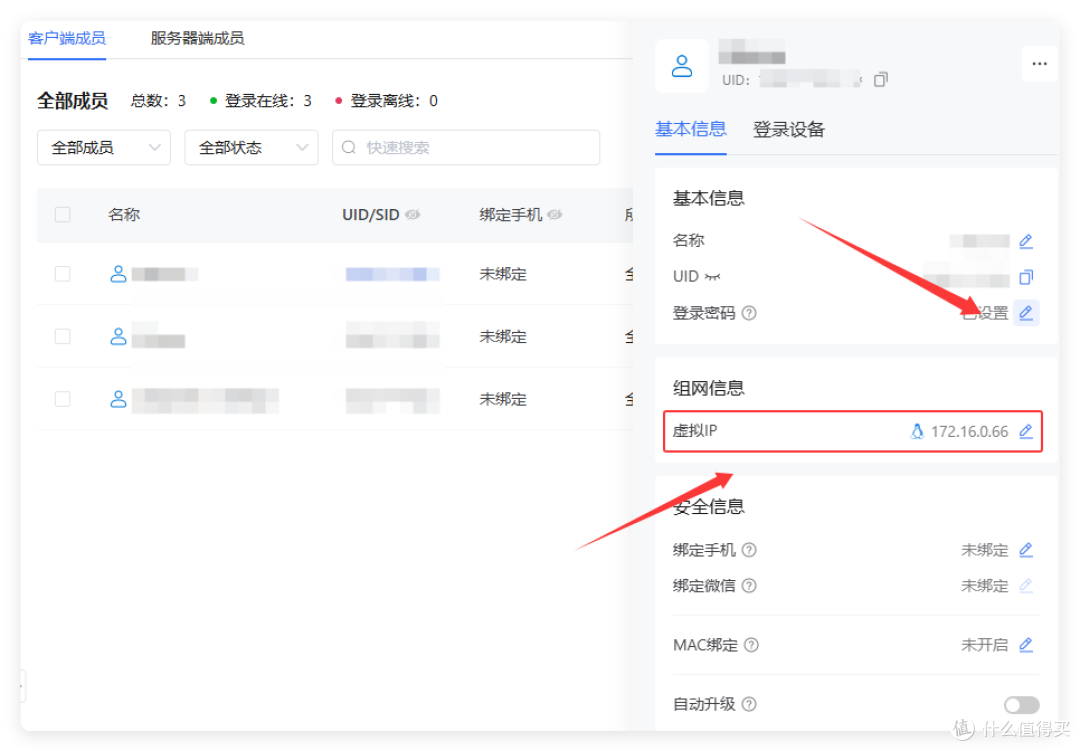The height and width of the screenshot is (751, 1080).
Task: Click the UID/SID column header
Action: pos(371,214)
